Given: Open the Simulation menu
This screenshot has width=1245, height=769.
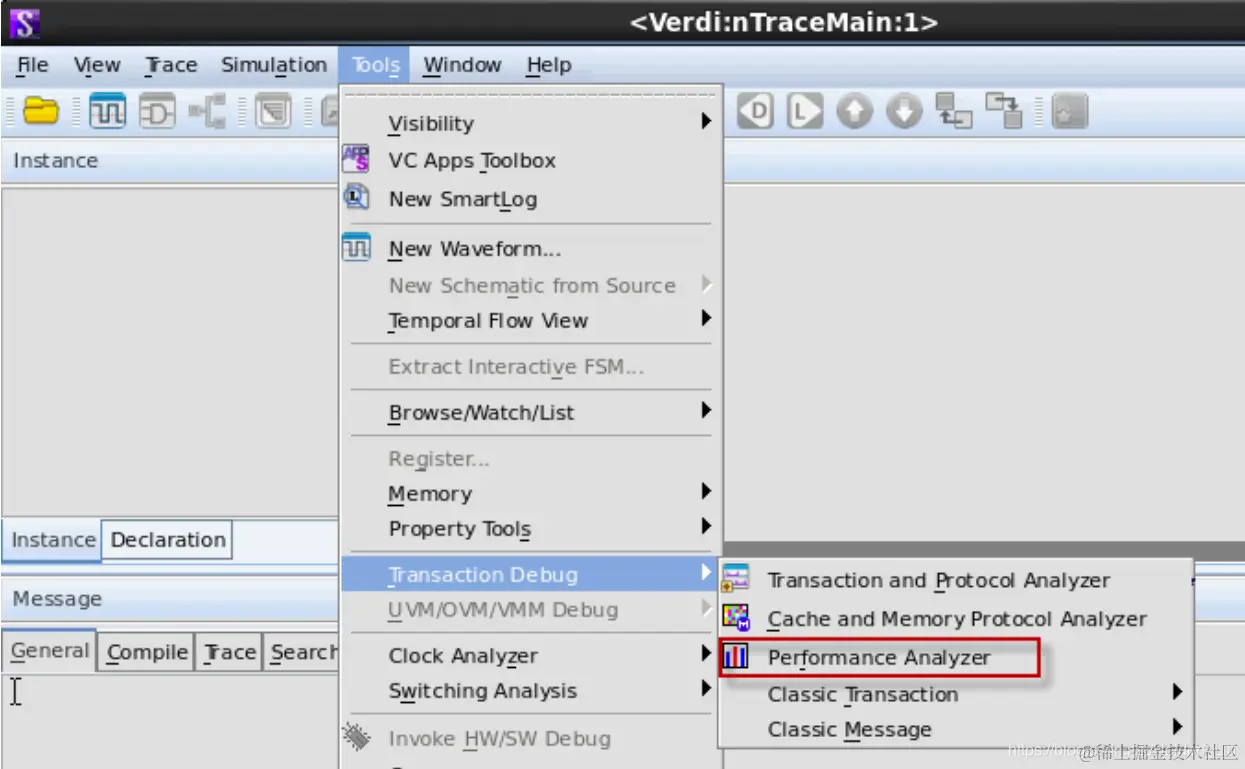Looking at the screenshot, I should (274, 65).
